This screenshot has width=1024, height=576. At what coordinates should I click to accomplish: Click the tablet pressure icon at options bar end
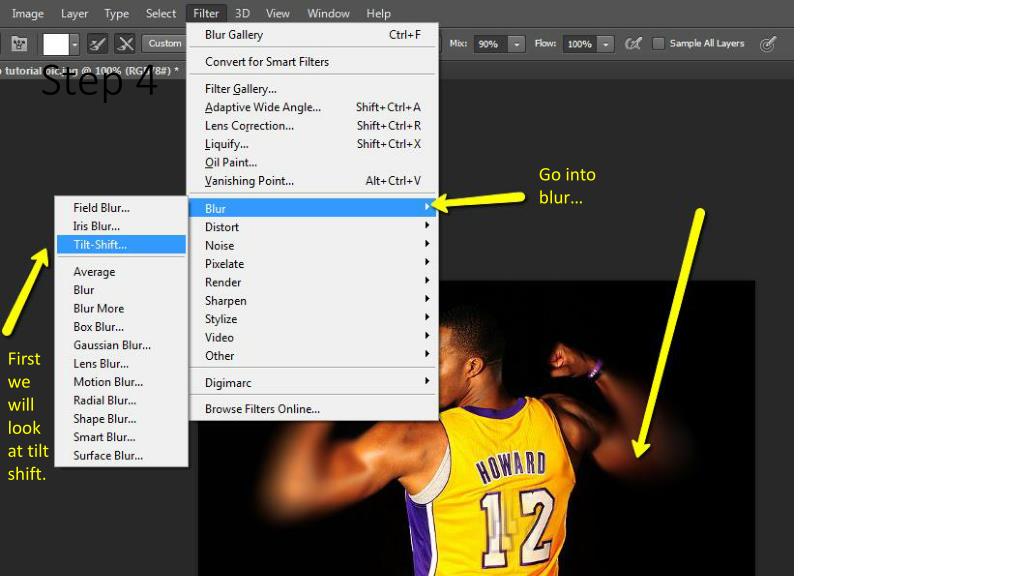[x=768, y=44]
